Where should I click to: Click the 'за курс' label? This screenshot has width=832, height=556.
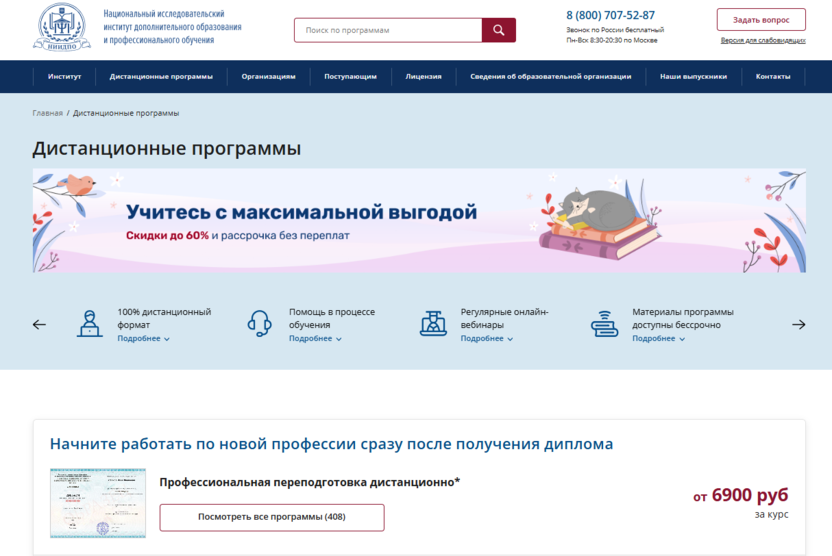pos(772,514)
